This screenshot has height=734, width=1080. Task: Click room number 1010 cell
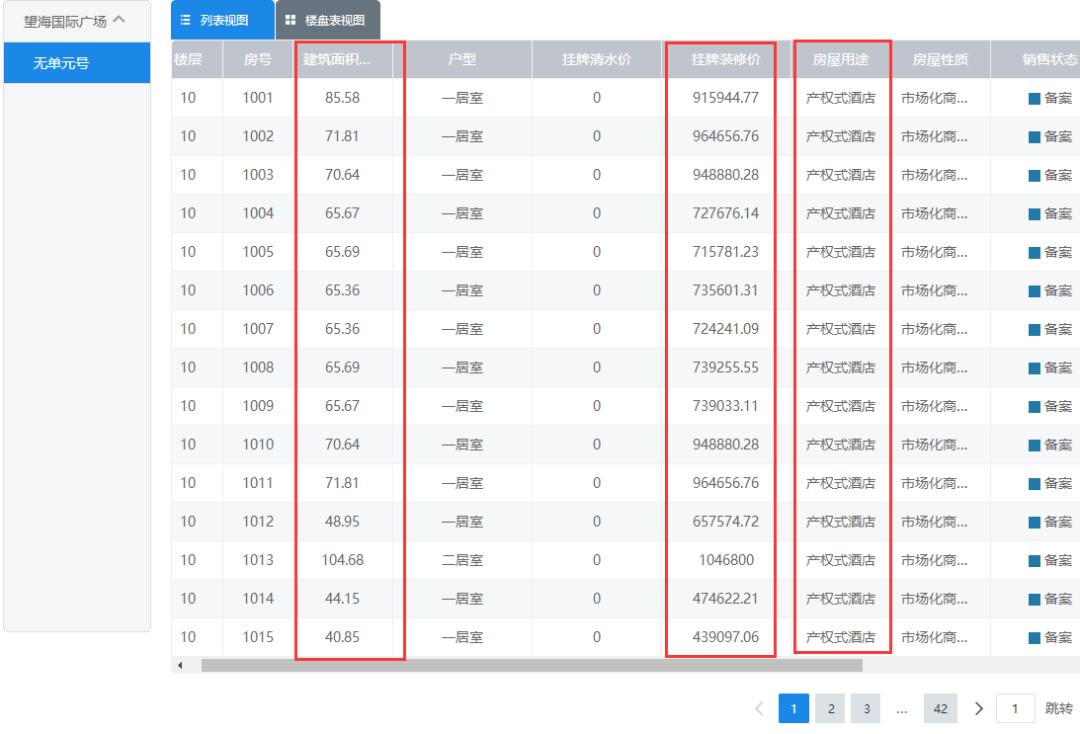coord(258,445)
